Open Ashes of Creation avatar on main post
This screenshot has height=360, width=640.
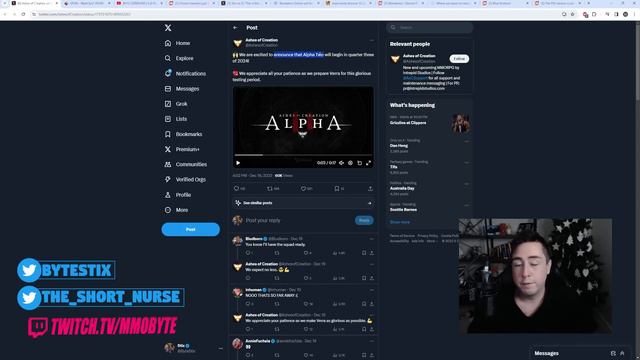pos(238,43)
